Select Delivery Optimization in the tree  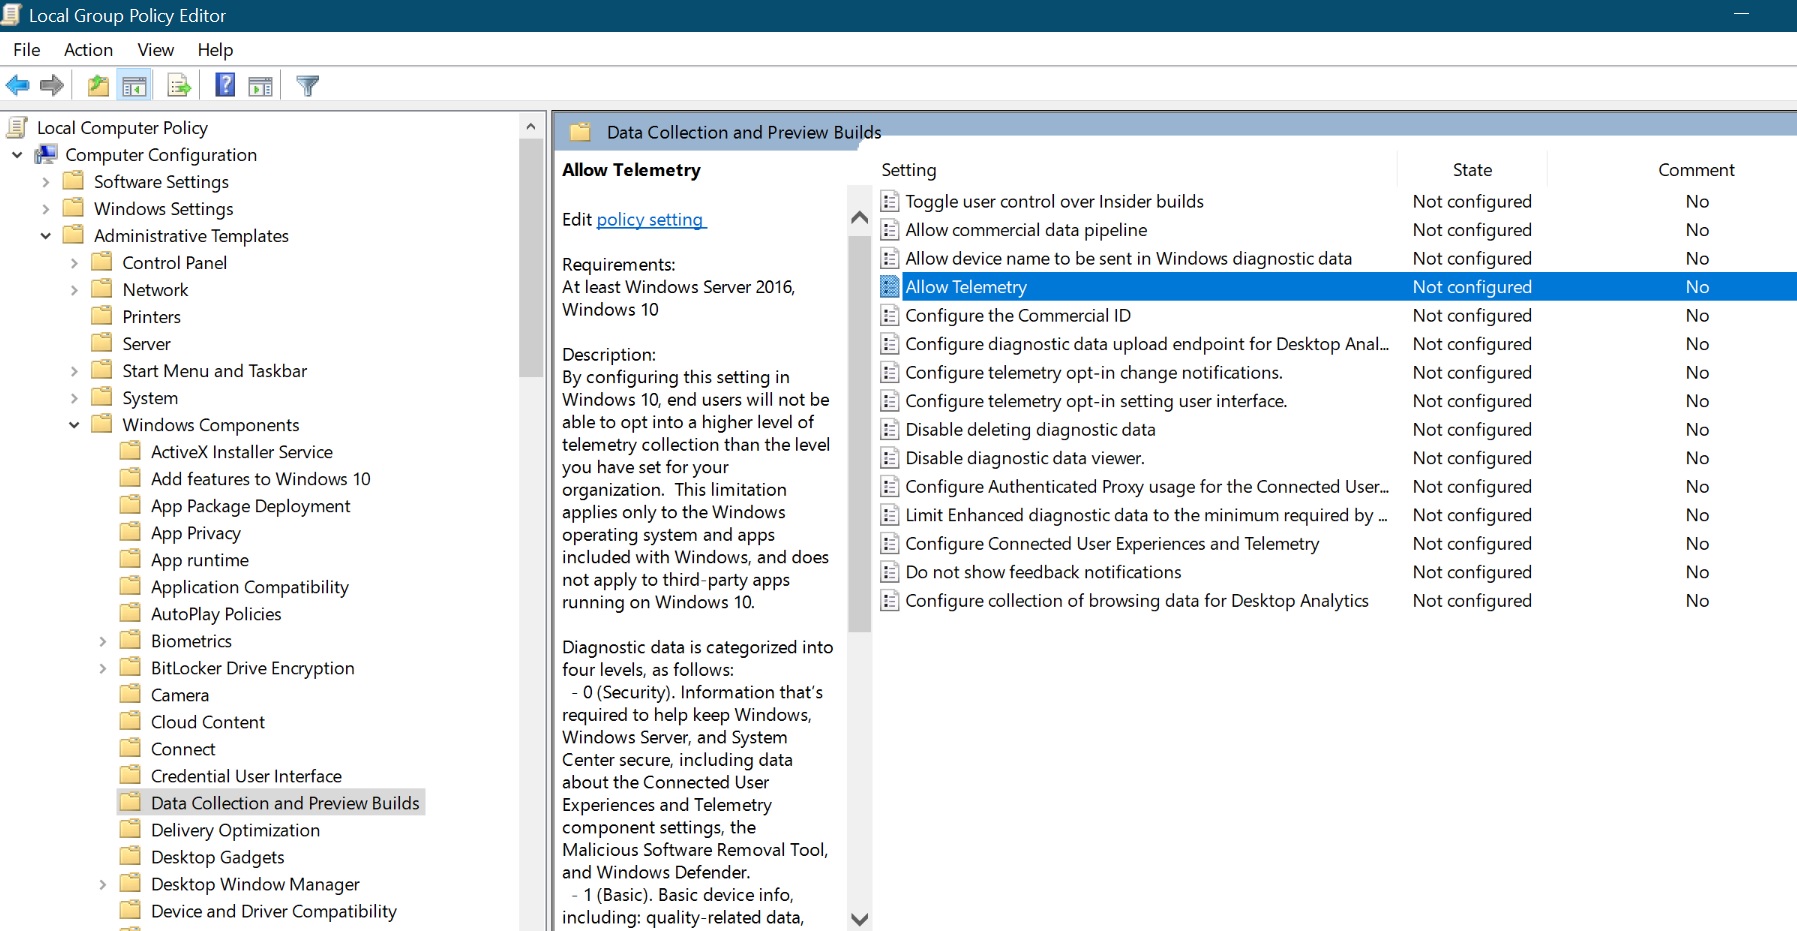click(235, 829)
